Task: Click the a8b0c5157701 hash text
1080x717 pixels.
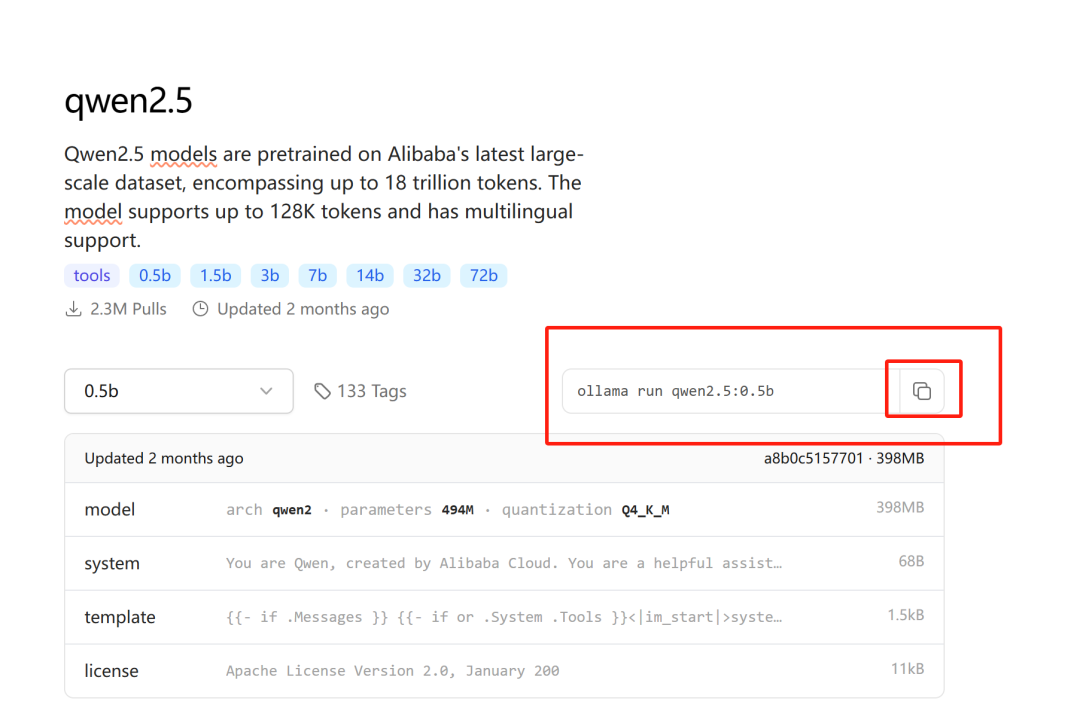Action: coord(813,458)
